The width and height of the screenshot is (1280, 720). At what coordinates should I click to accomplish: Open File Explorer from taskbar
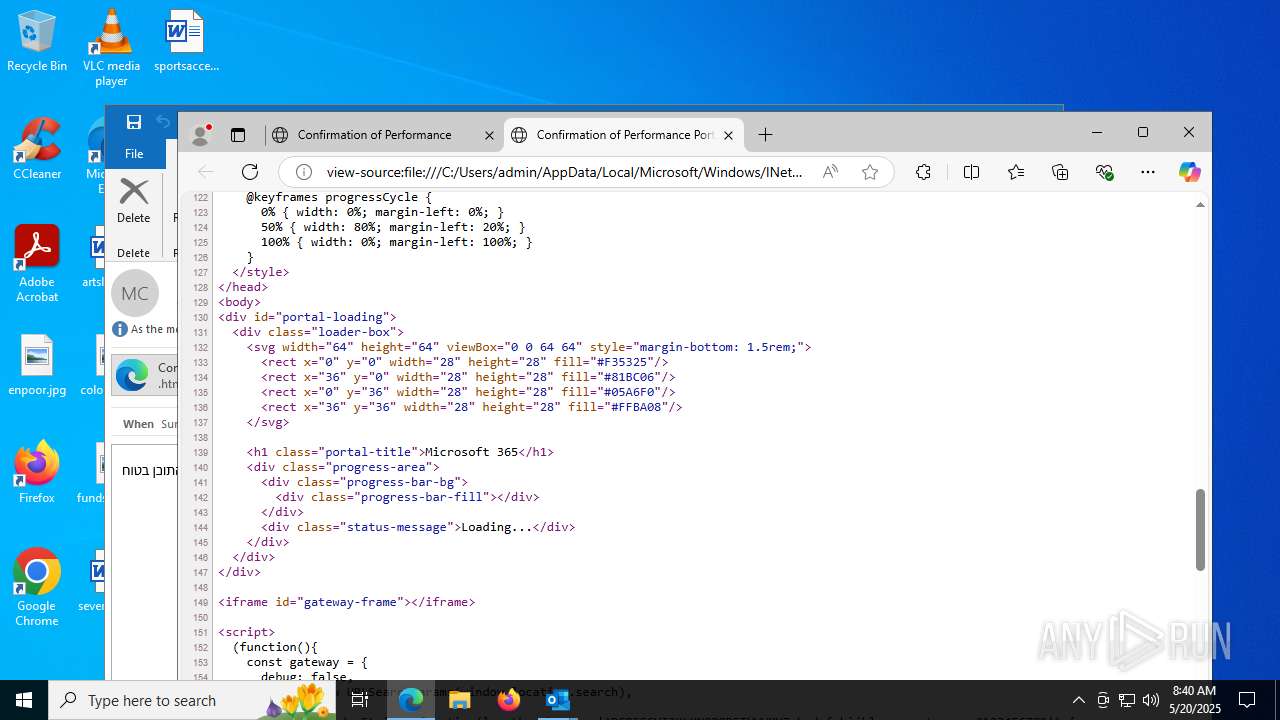460,700
